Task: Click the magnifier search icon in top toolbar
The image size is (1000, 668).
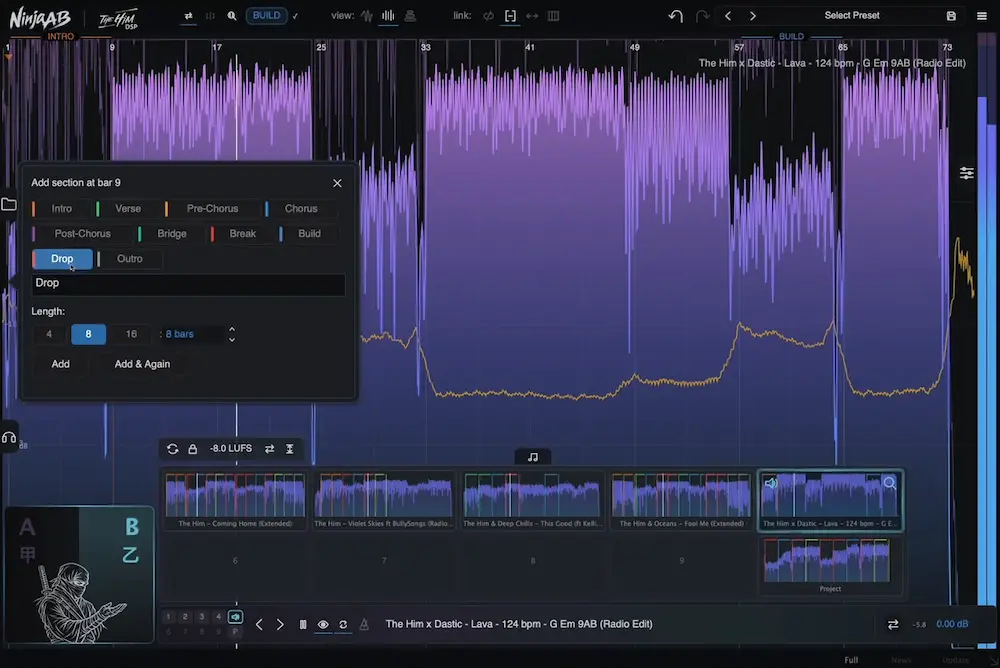Action: click(232, 16)
